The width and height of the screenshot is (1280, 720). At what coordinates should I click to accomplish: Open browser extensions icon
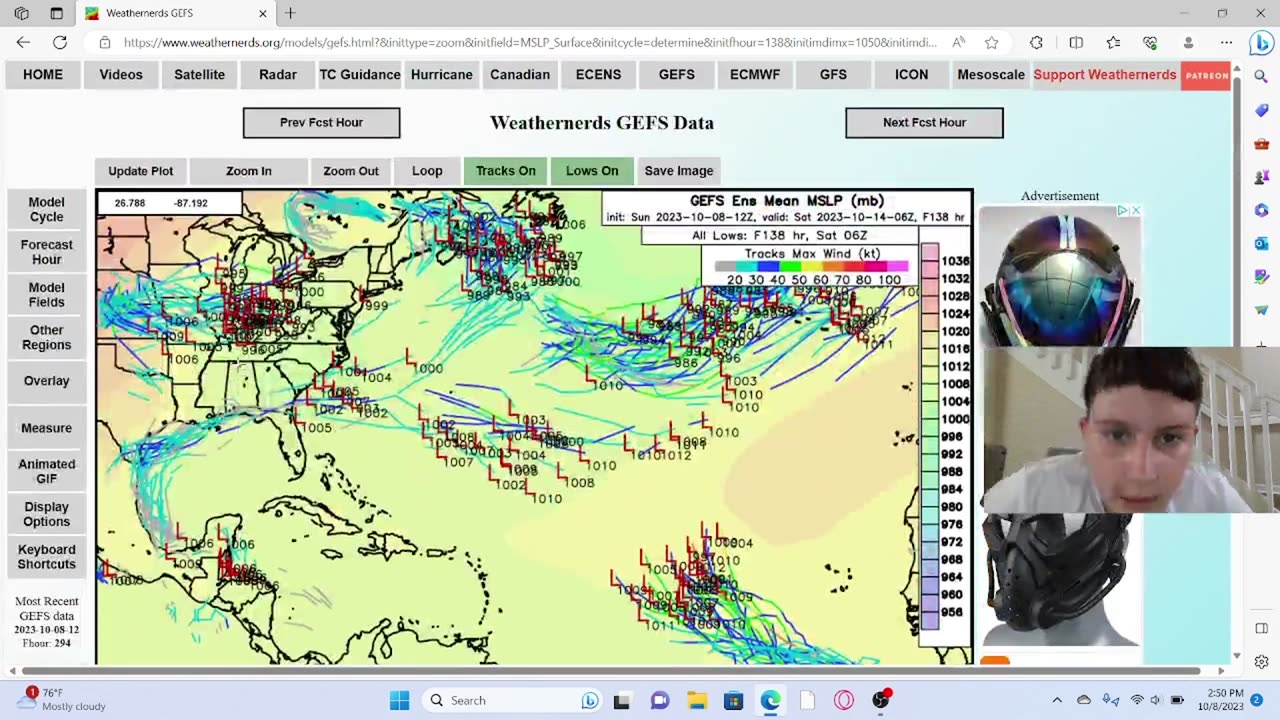1036,43
